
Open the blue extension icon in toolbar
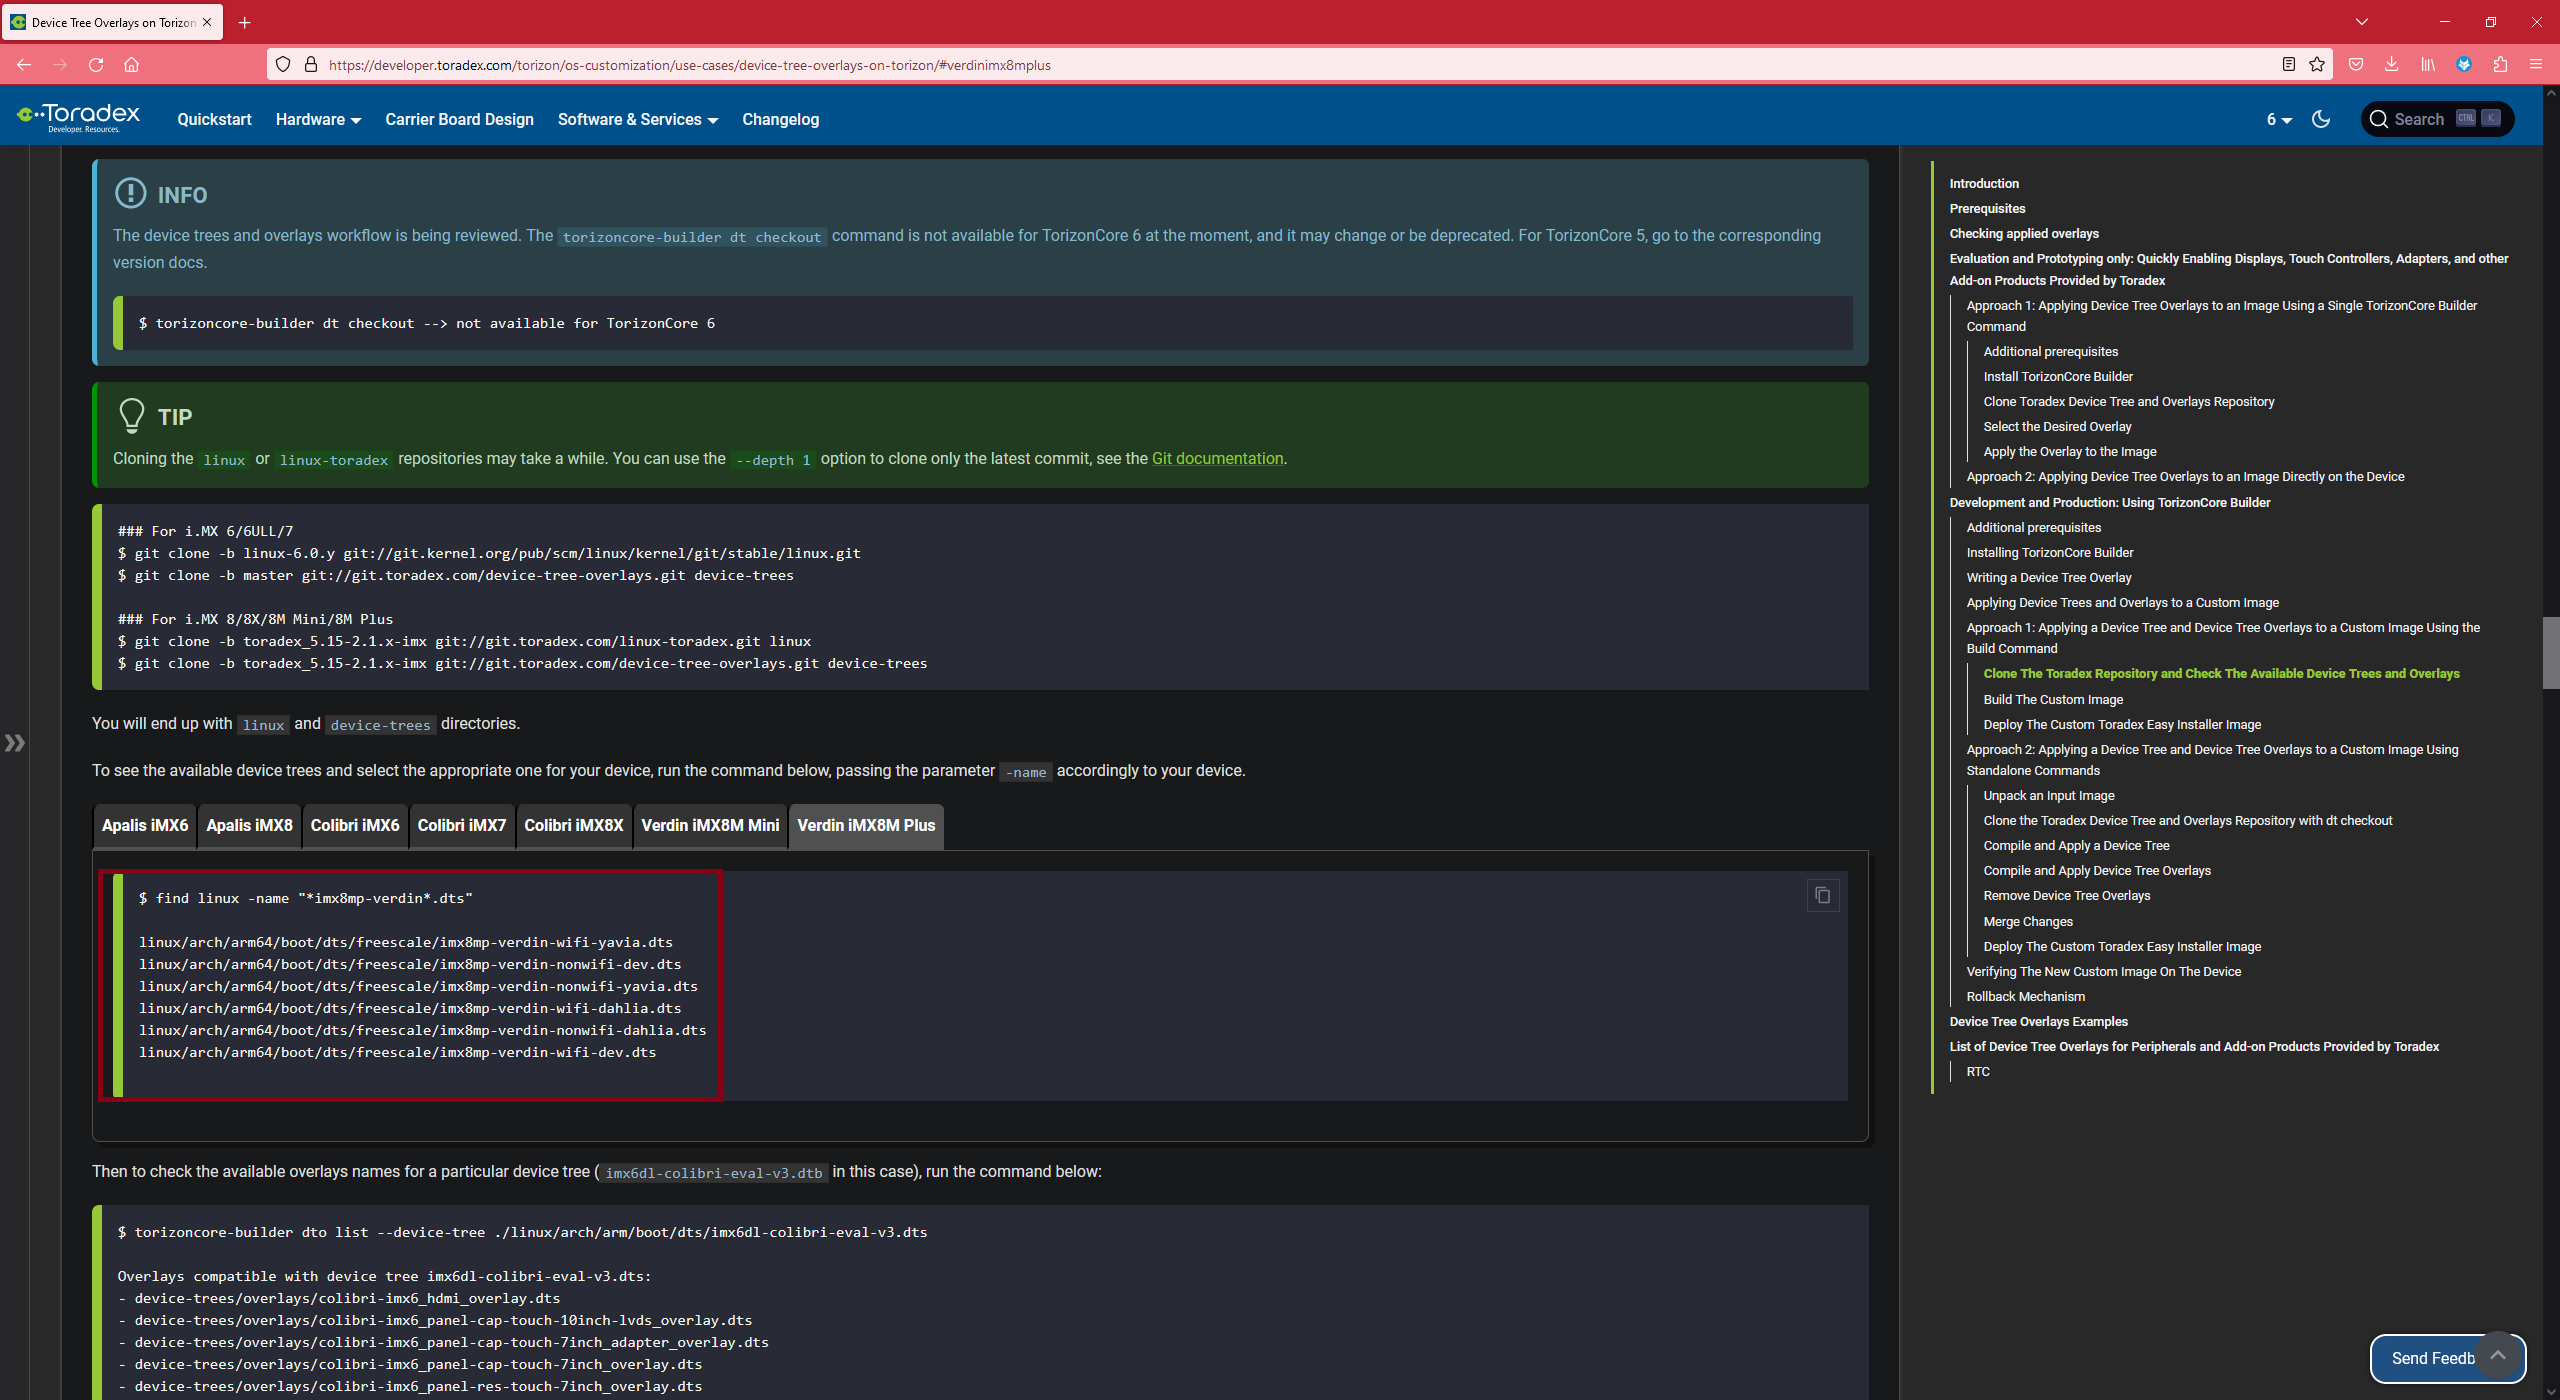2464,65
